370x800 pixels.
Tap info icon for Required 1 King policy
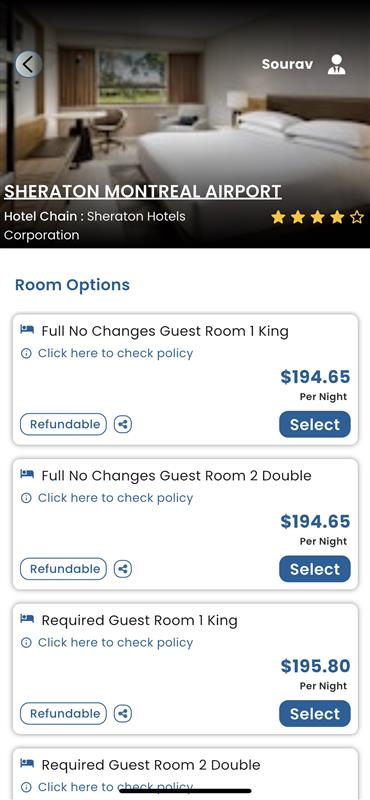tap(26, 643)
